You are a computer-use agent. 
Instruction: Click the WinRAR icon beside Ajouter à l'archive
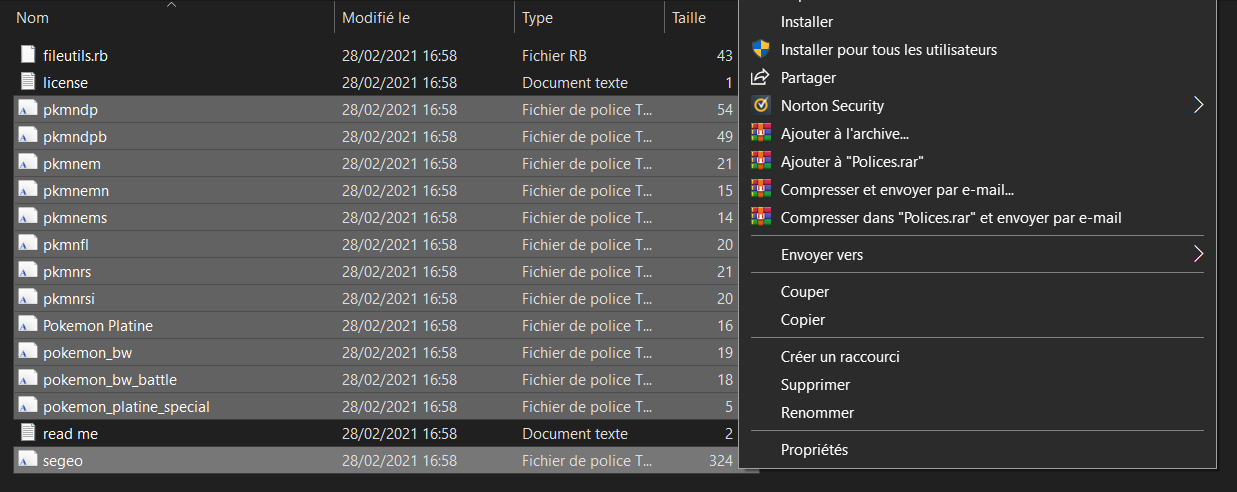click(761, 133)
